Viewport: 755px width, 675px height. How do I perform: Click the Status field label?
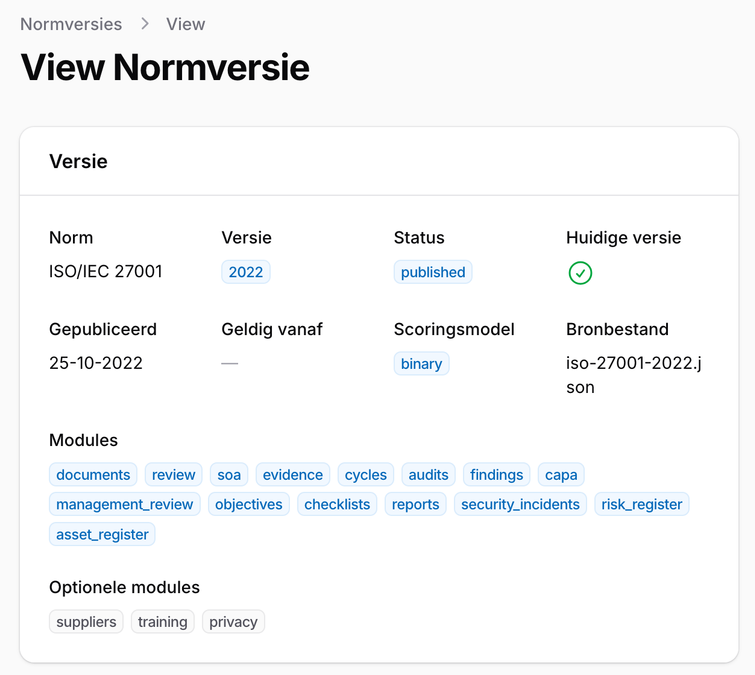click(419, 237)
